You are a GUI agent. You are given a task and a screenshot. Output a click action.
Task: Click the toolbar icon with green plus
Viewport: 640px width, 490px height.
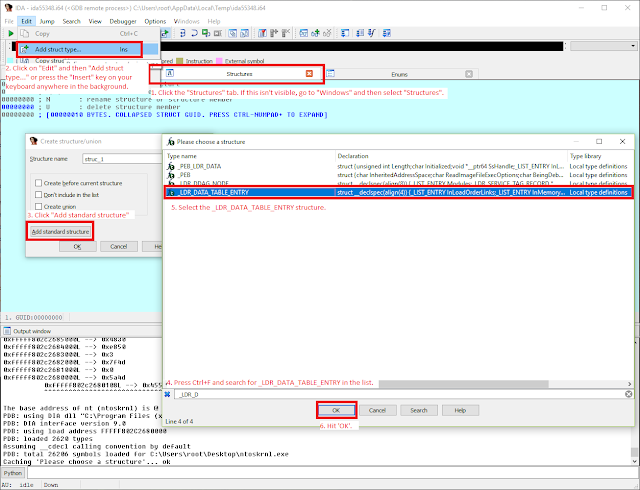[x=315, y=33]
